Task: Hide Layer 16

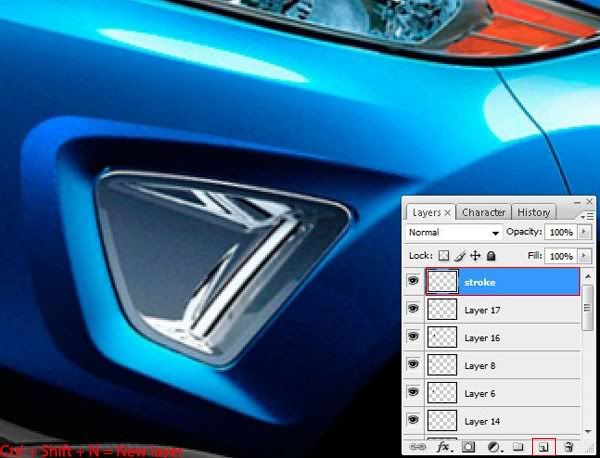Action: coord(413,336)
